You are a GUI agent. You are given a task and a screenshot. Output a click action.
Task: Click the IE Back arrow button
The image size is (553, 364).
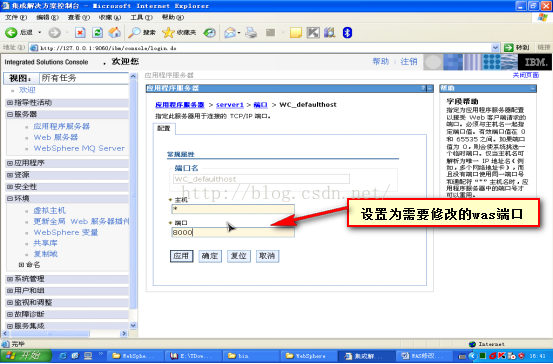11,33
